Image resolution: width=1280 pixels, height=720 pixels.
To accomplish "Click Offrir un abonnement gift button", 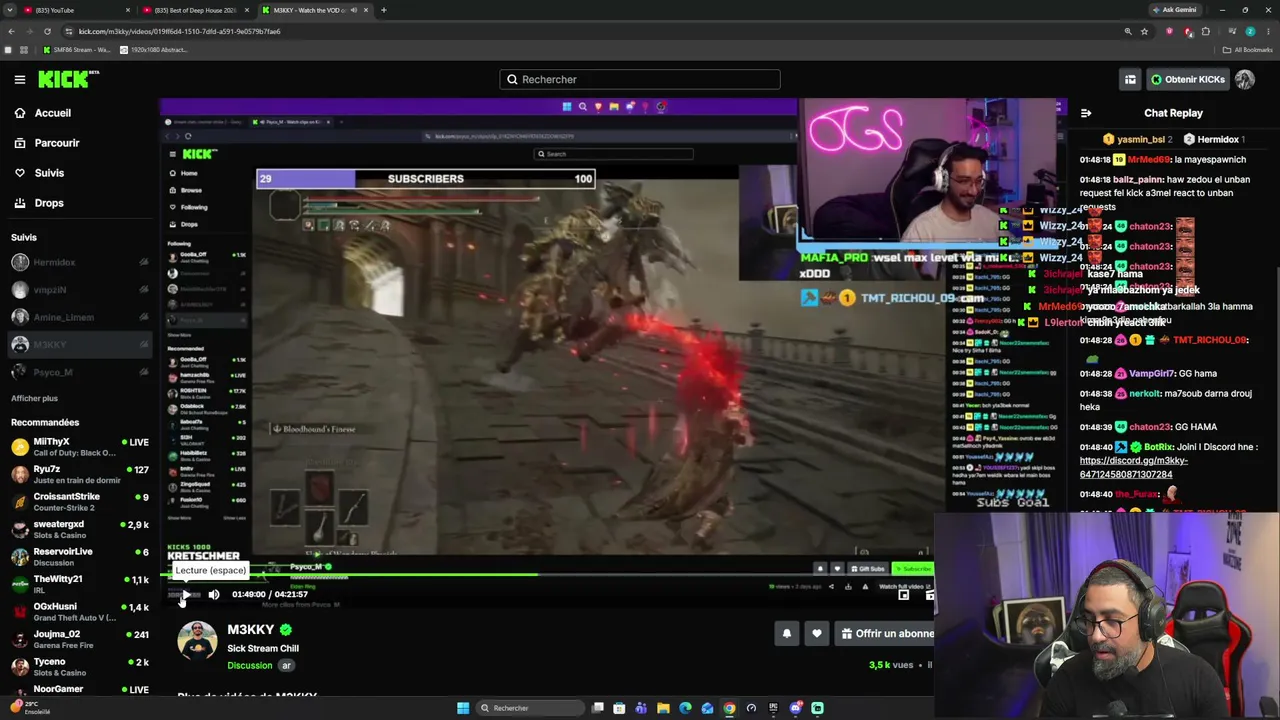I will click(x=886, y=633).
